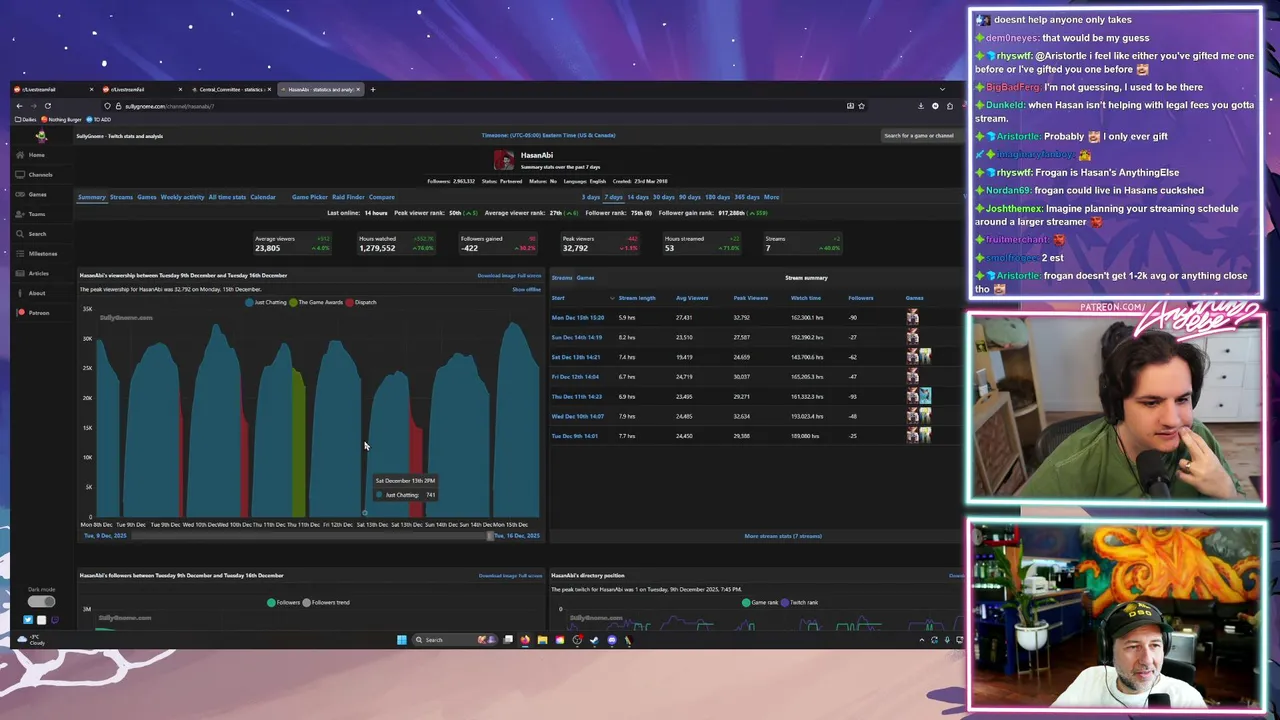Viewport: 1280px width, 720px height.
Task: Click Show offline on viewership chart
Action: (526, 289)
